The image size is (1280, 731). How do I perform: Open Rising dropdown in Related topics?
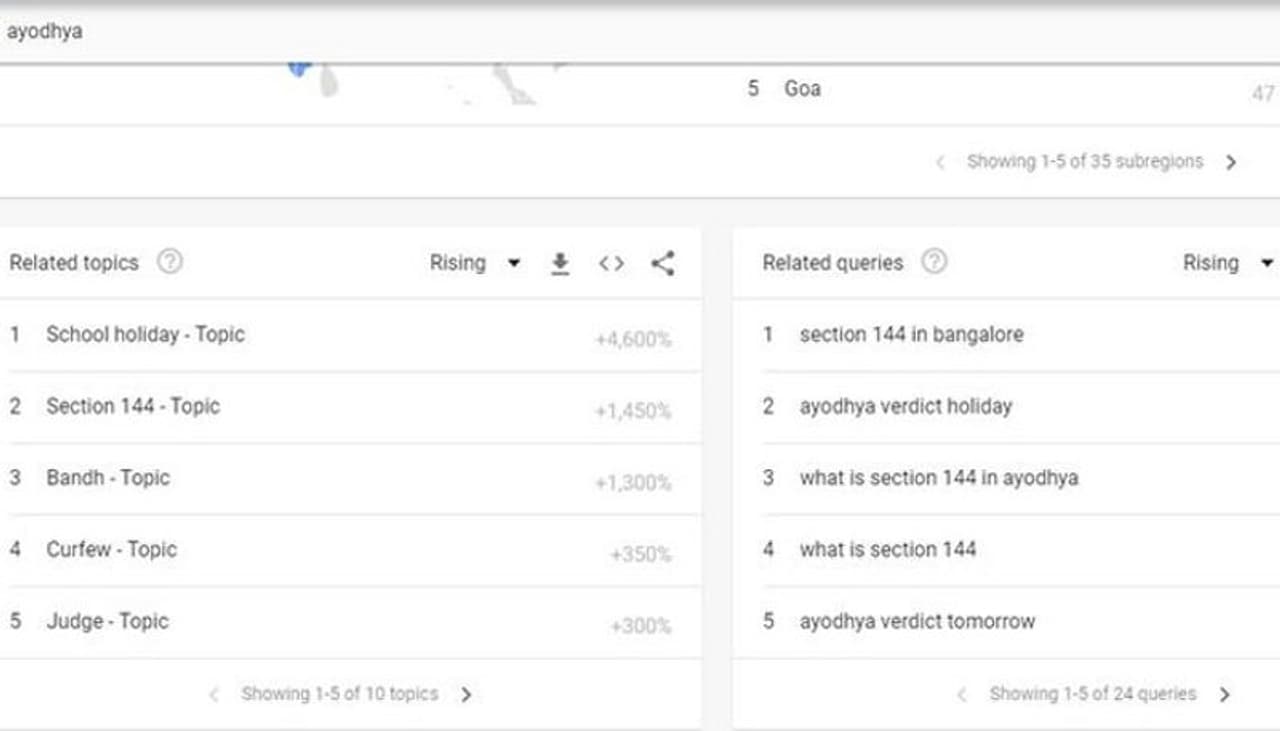[475, 263]
